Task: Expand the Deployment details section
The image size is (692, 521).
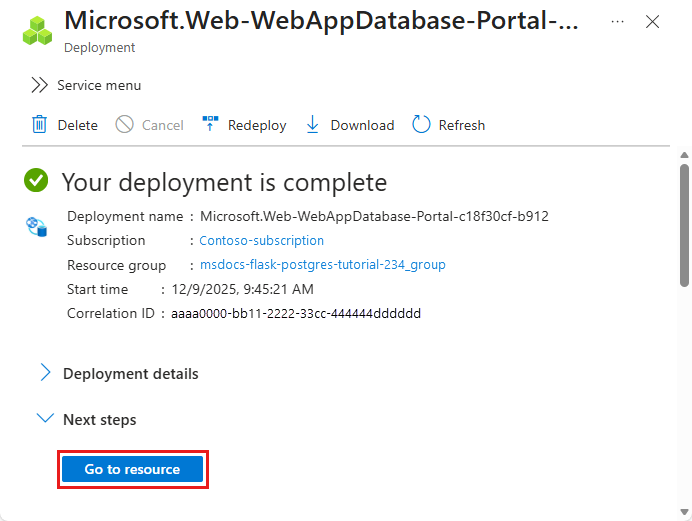Action: 45,373
